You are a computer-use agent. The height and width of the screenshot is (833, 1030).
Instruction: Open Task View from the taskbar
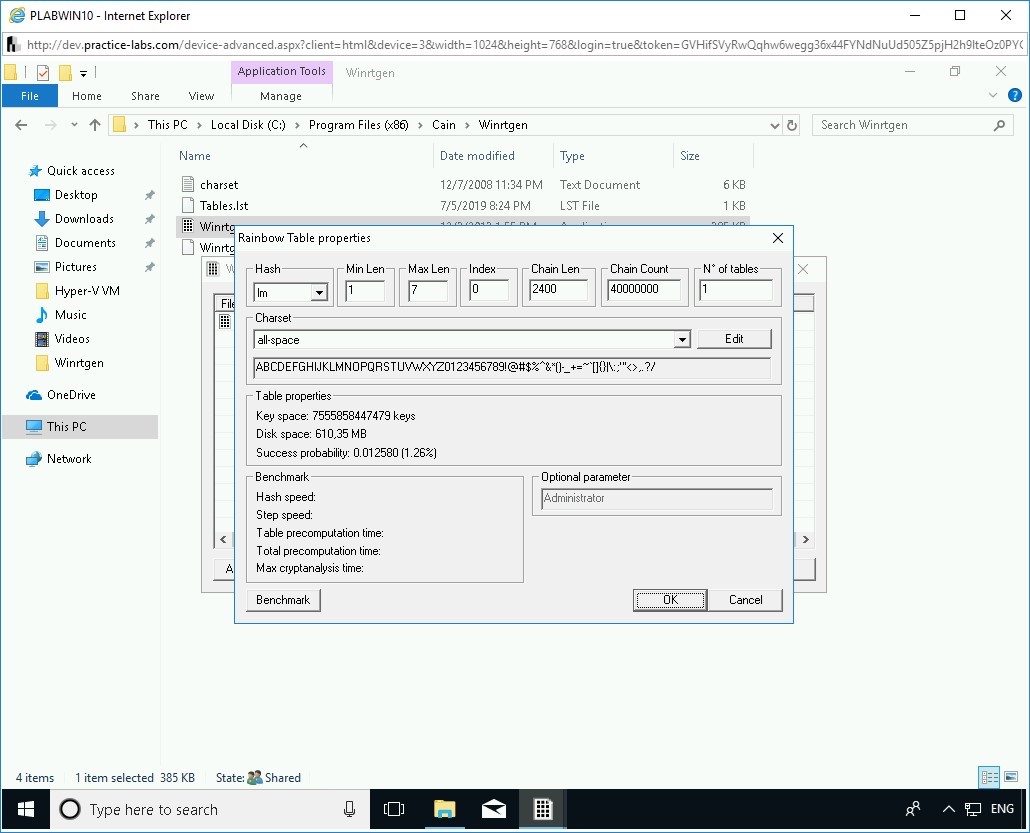[394, 809]
